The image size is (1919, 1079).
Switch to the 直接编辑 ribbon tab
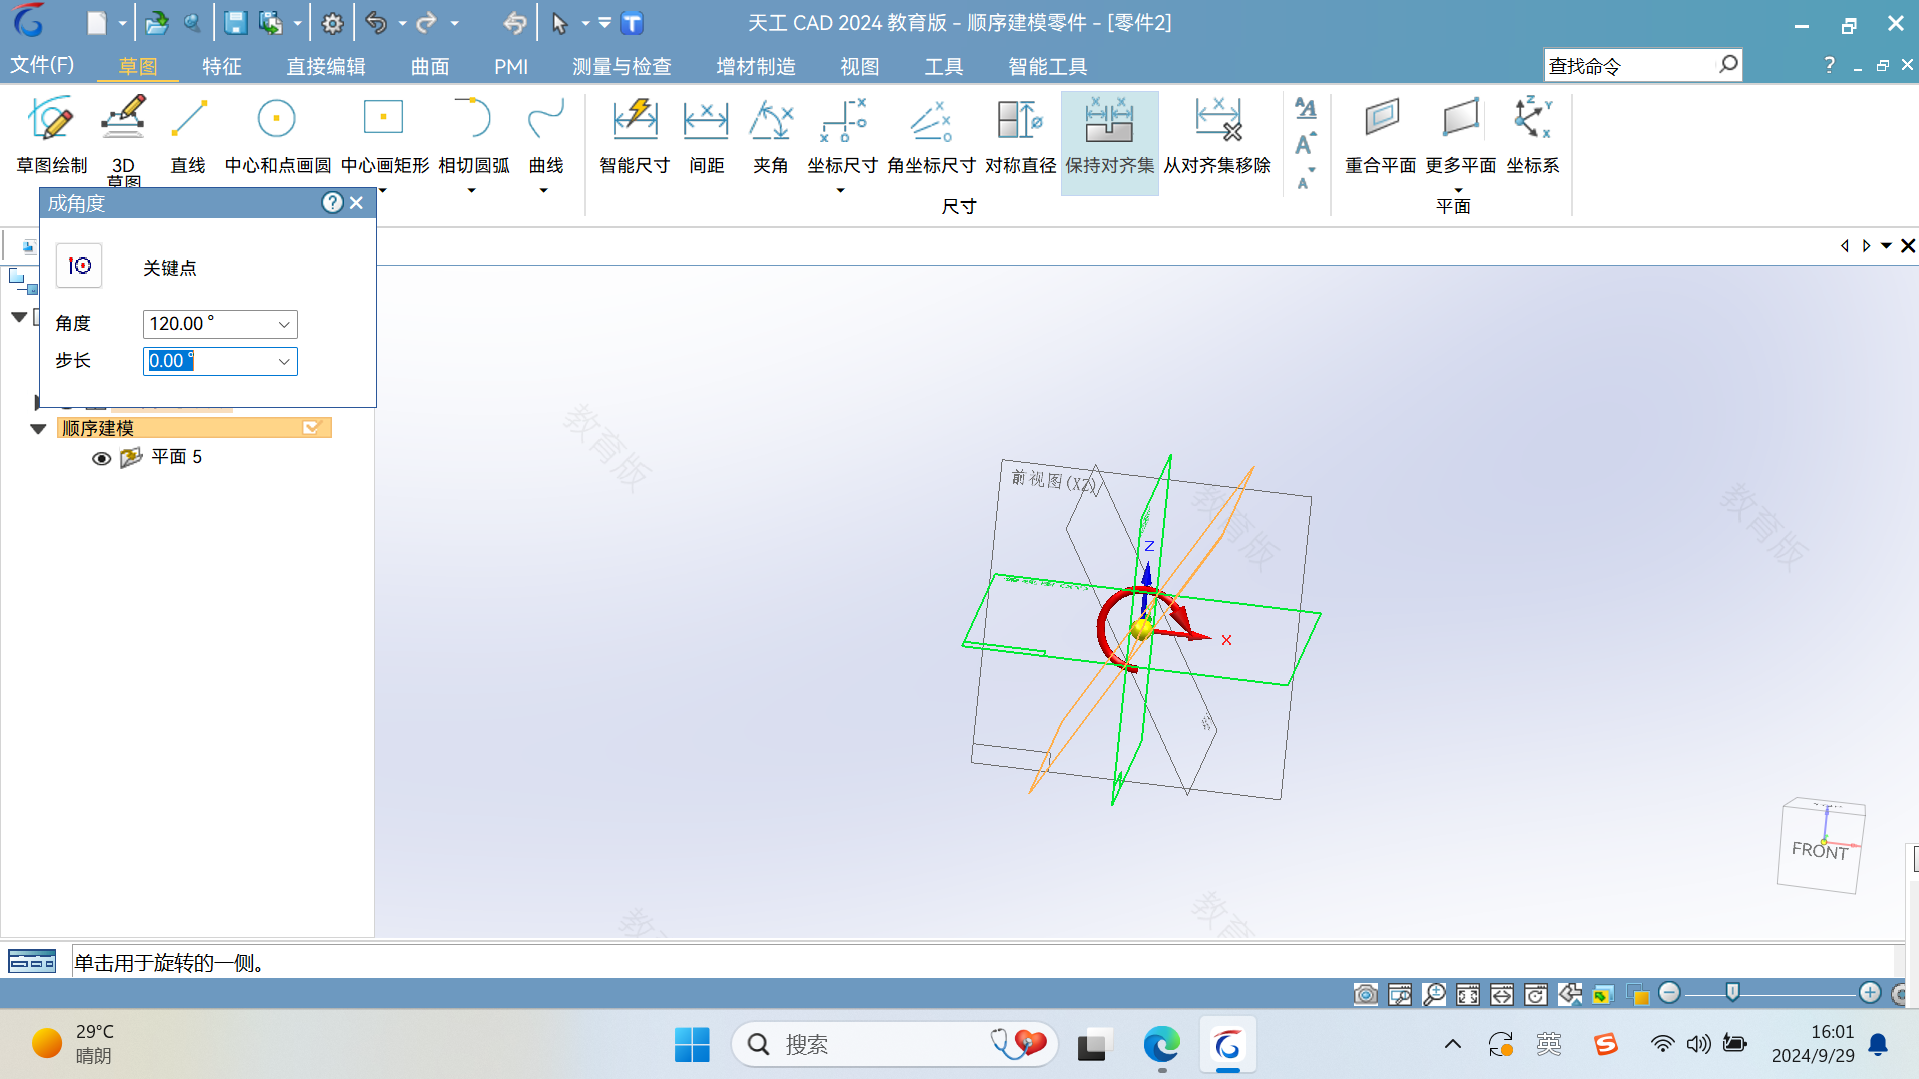click(x=326, y=66)
